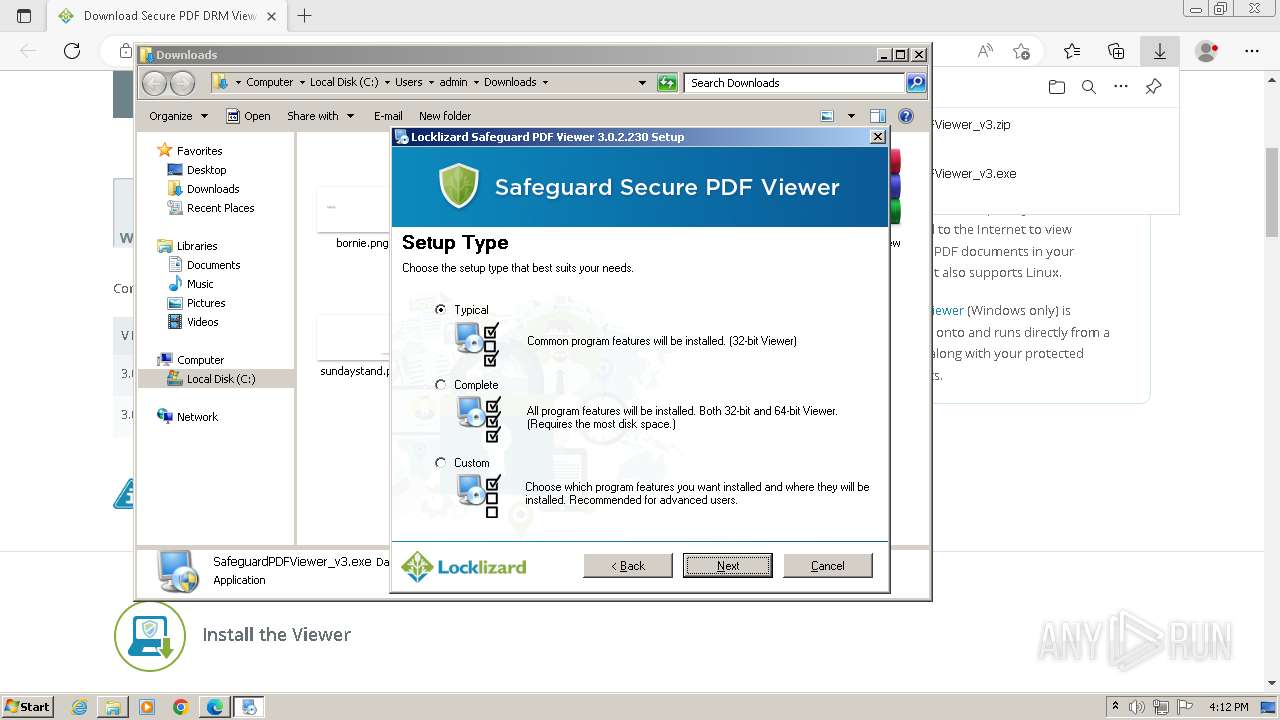Click the Typical setup disc icon
This screenshot has width=1280, height=720.
(478, 342)
